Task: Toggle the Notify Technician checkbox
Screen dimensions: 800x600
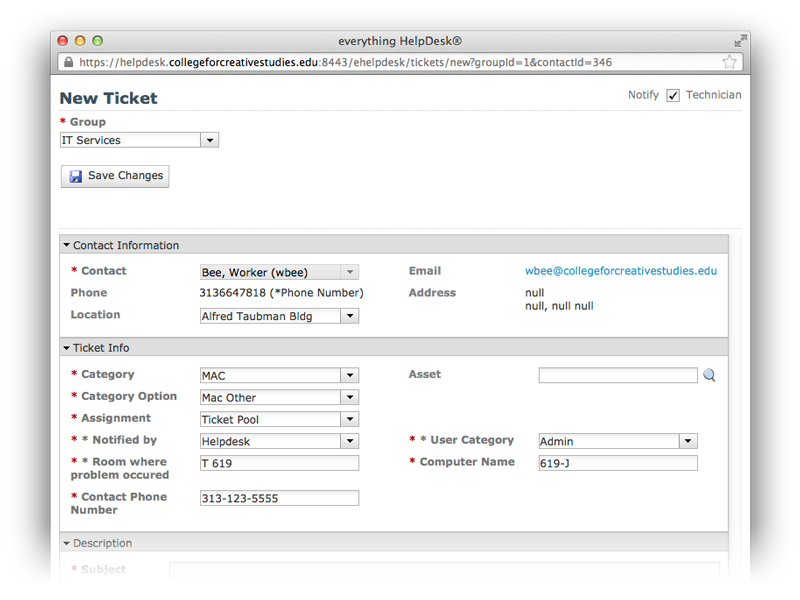Action: (673, 96)
